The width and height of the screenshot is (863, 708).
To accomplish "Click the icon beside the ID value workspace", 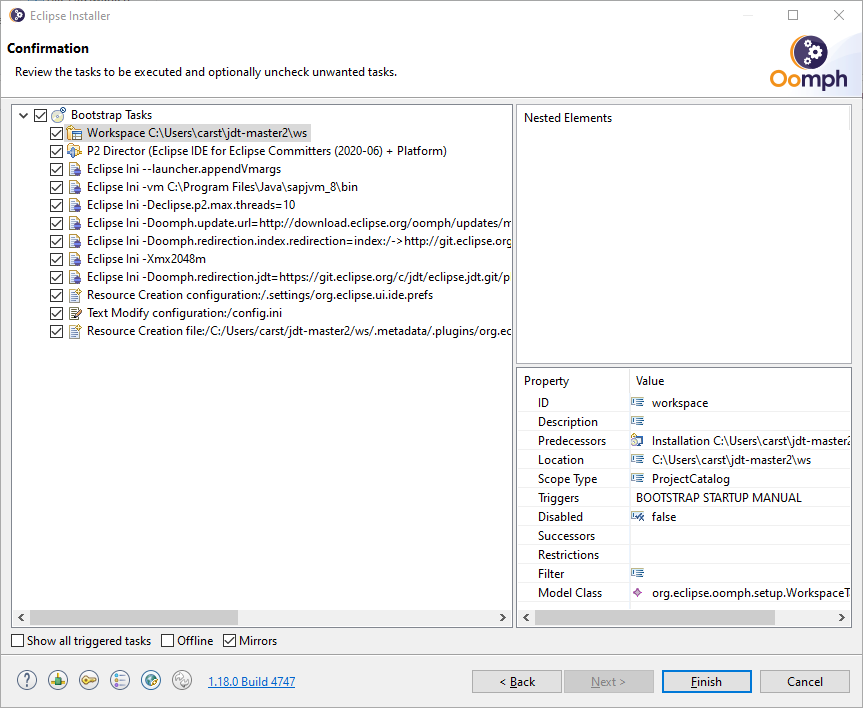I will [x=637, y=402].
